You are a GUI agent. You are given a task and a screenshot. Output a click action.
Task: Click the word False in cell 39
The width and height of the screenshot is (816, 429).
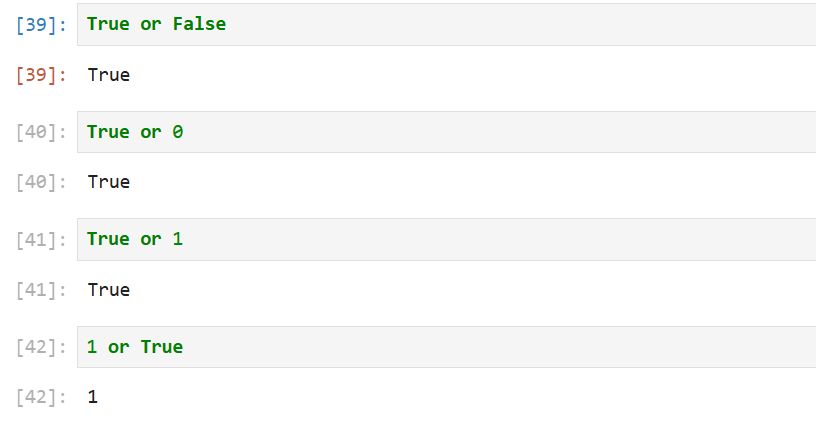[199, 24]
